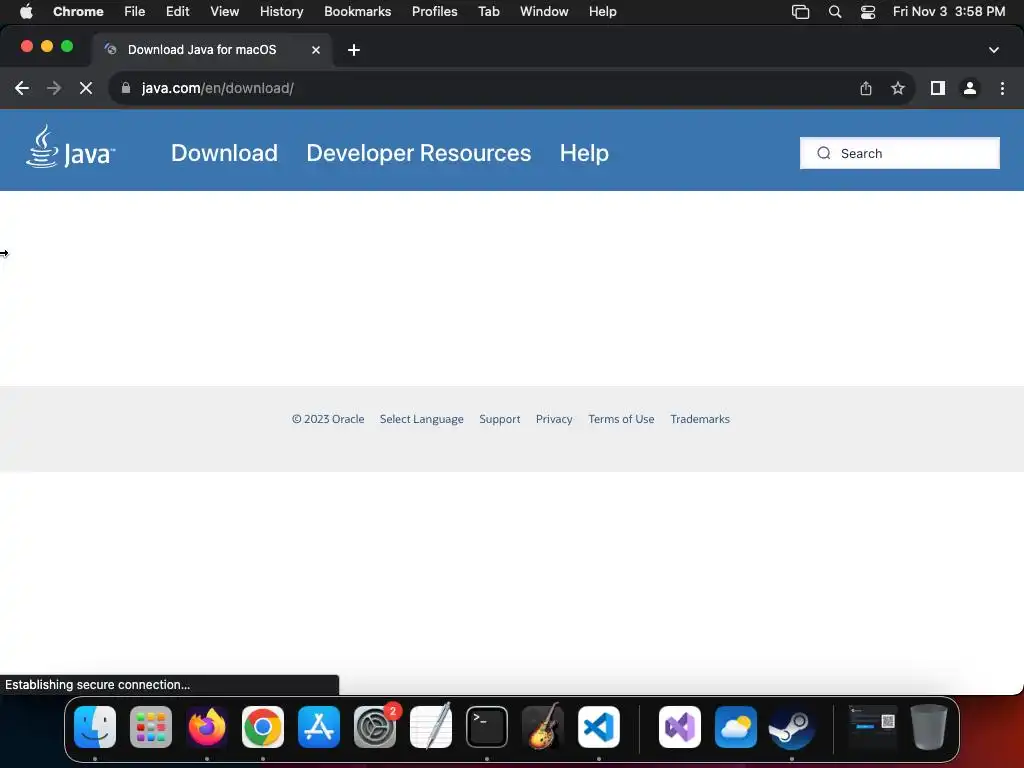
Task: Click the Select Language footer link
Action: click(421, 419)
